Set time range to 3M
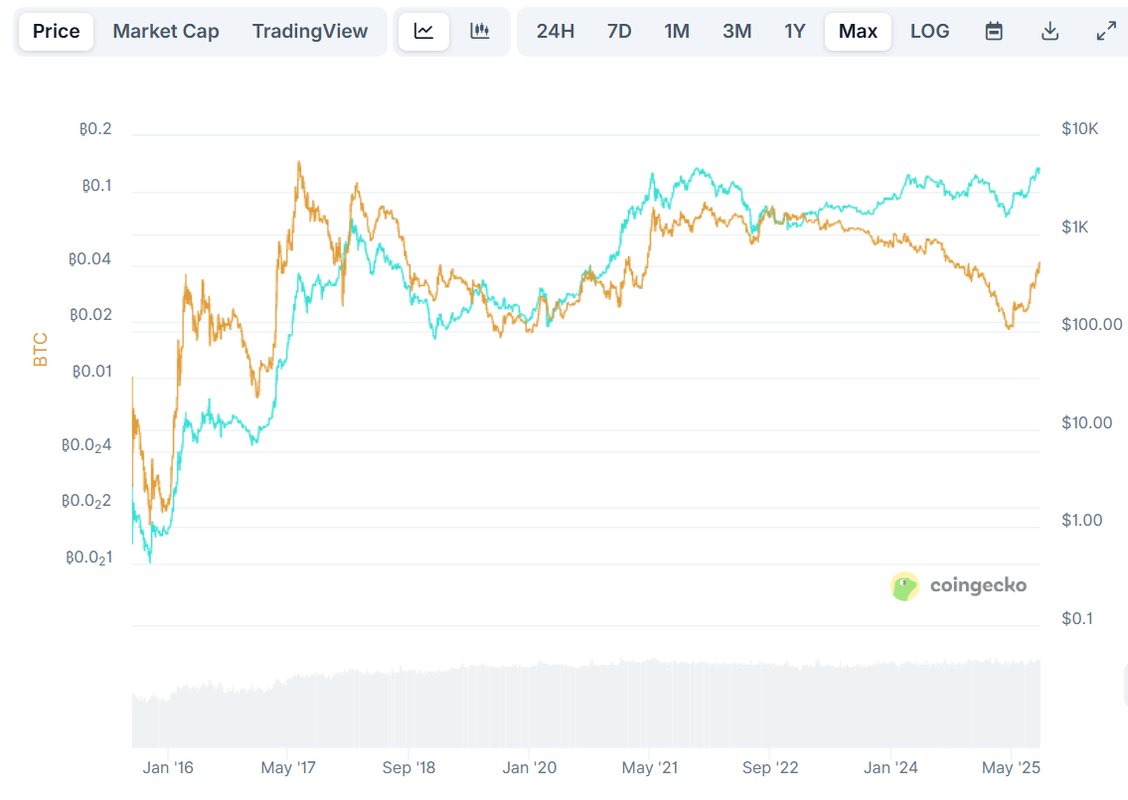The image size is (1128, 800). (x=737, y=32)
